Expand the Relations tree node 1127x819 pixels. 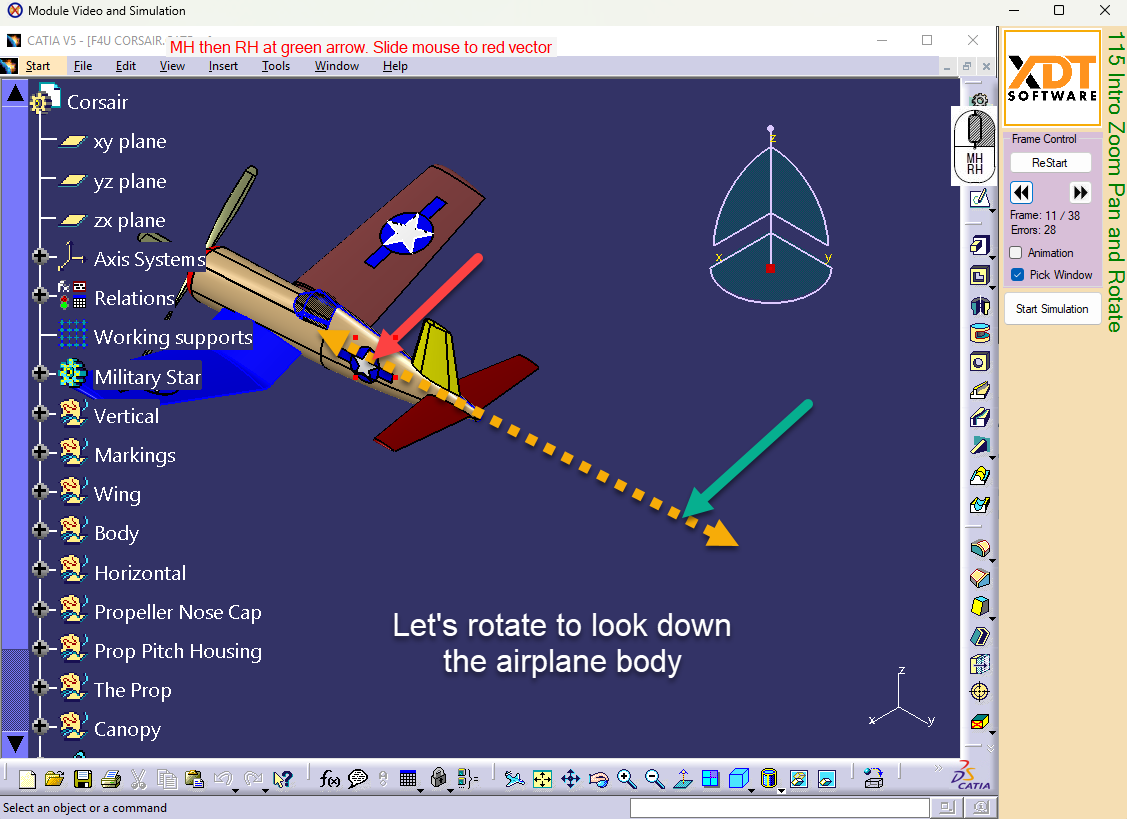40,295
